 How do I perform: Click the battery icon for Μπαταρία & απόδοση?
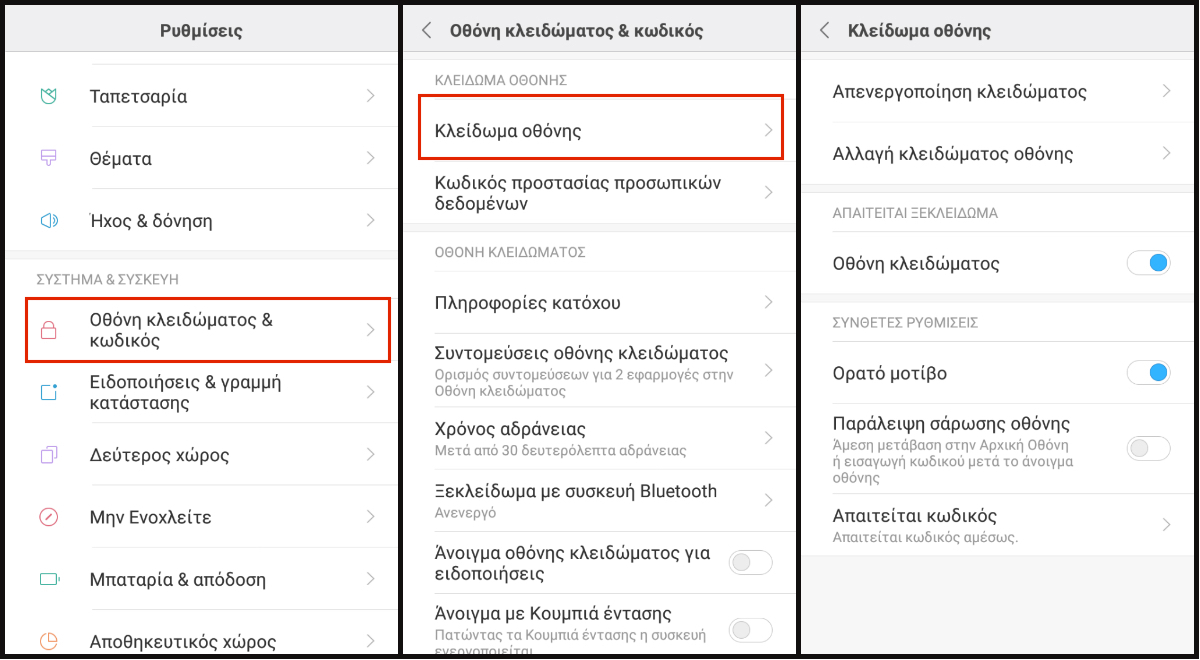[49, 579]
